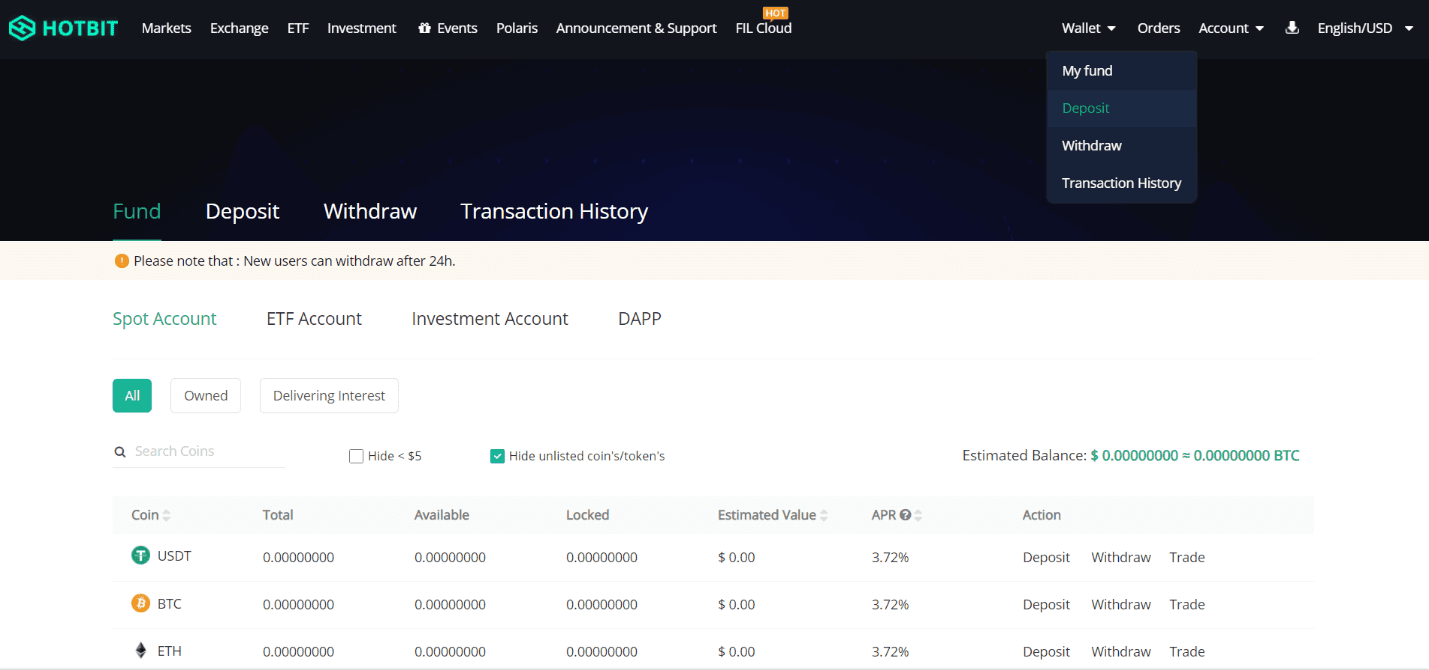
Task: Click Trade in BTC row
Action: click(x=1187, y=604)
